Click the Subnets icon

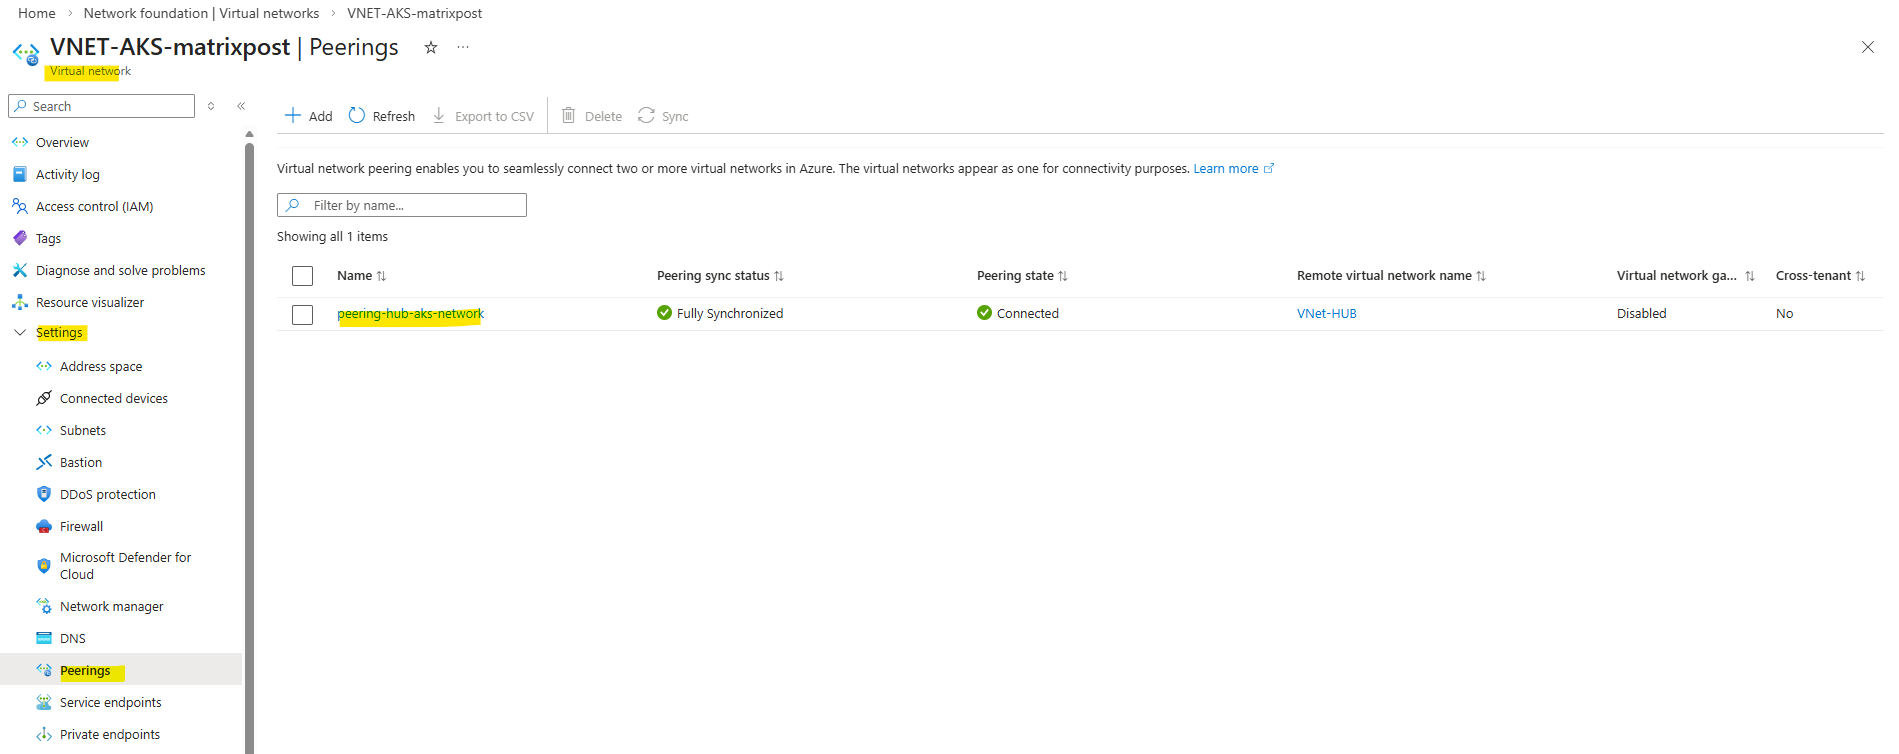44,430
